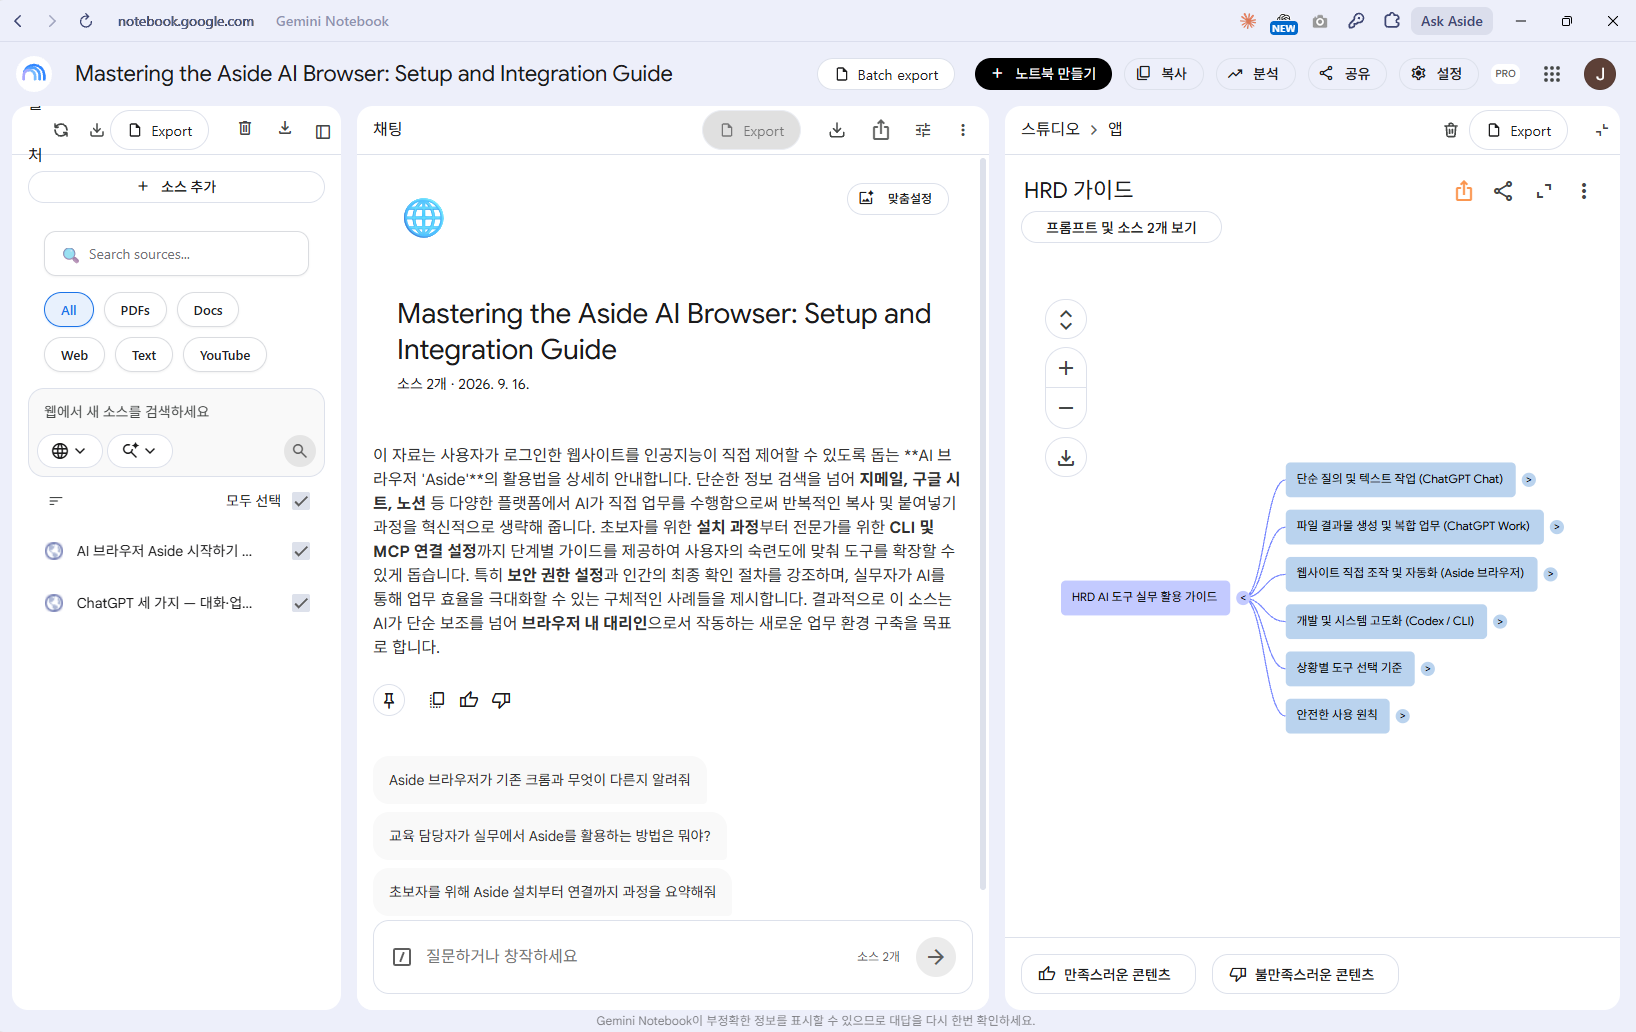Click the 노트북 만들기 button
The image size is (1636, 1032).
pos(1043,74)
